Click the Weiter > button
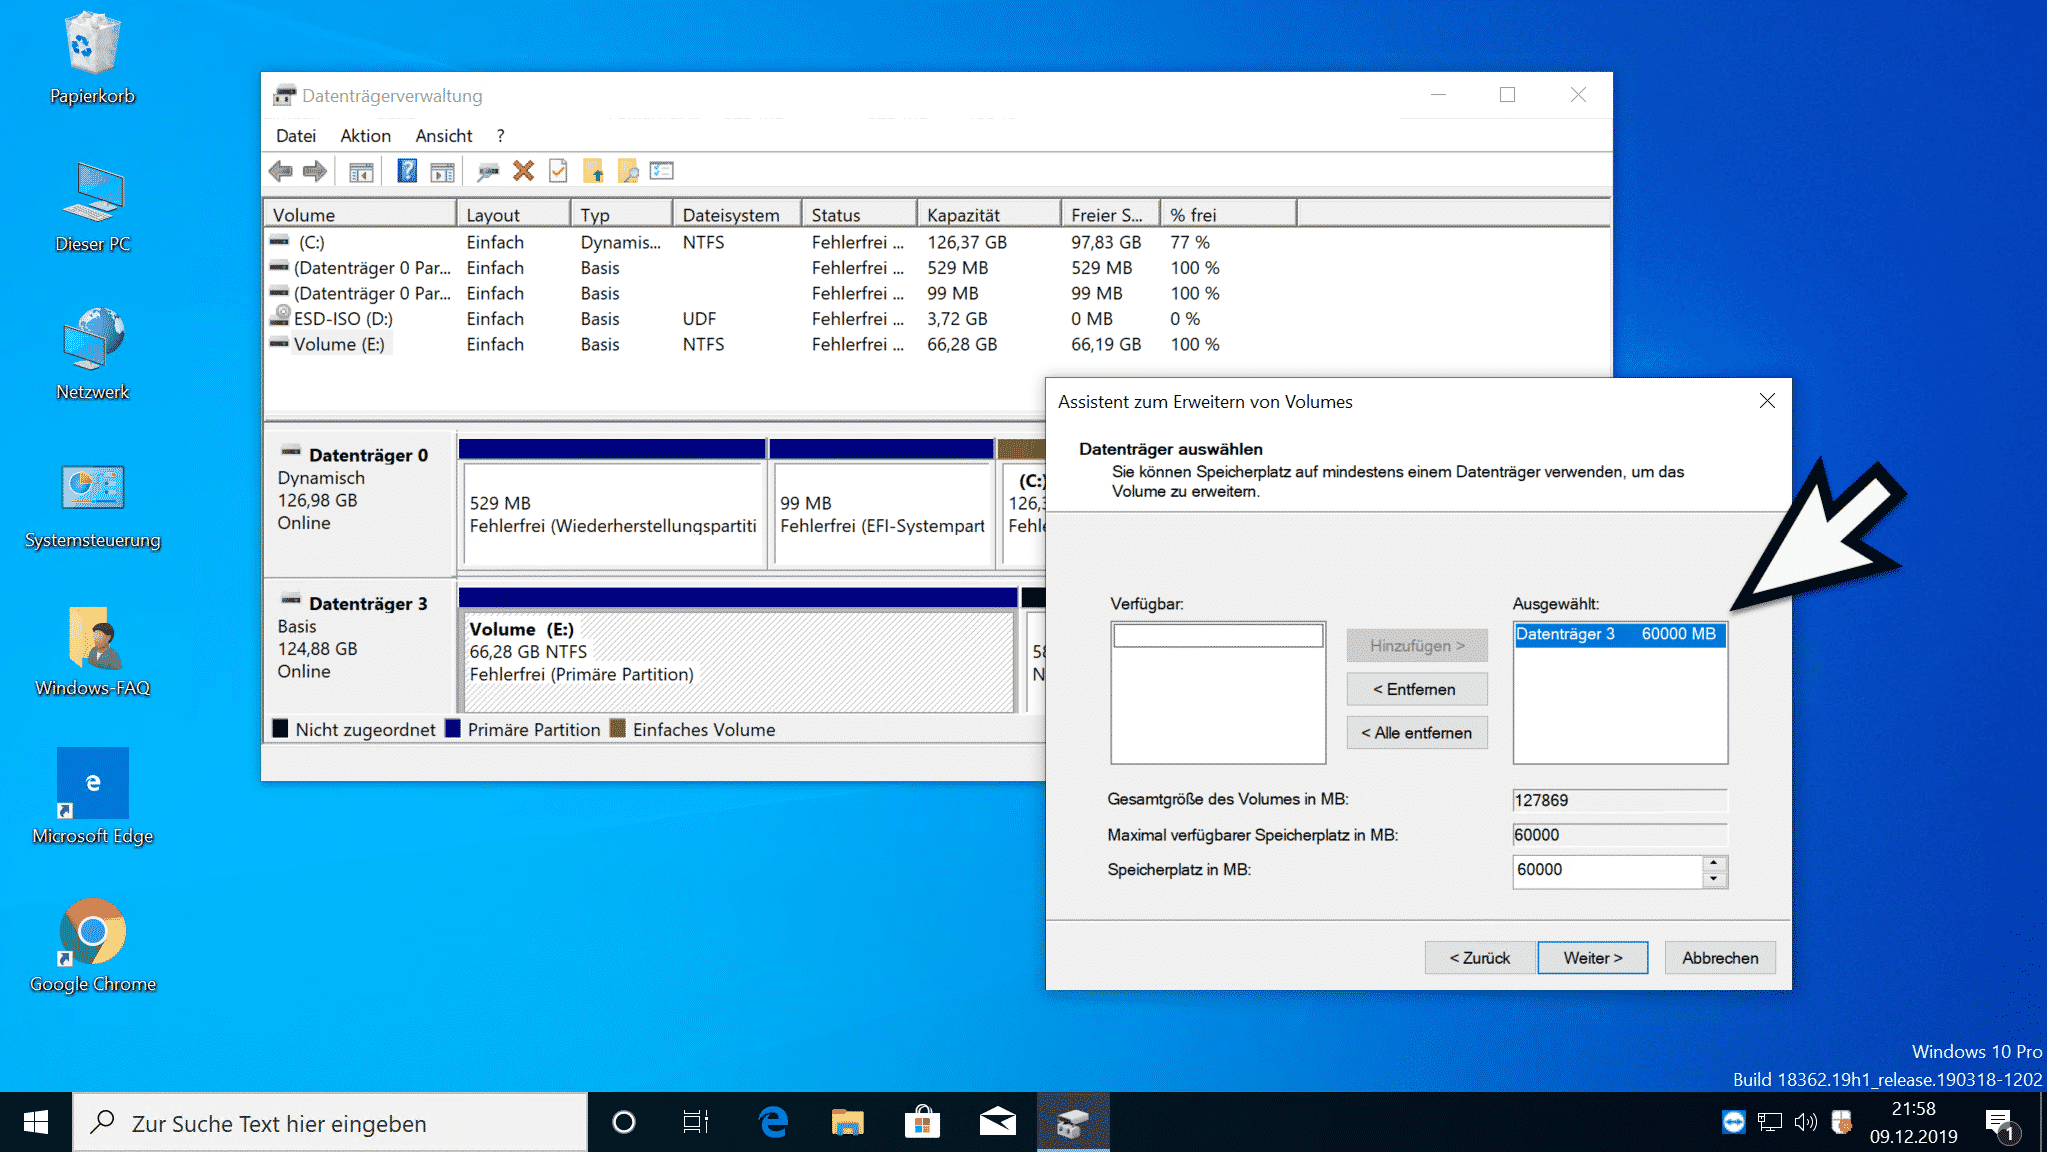This screenshot has width=2047, height=1152. click(x=1593, y=958)
